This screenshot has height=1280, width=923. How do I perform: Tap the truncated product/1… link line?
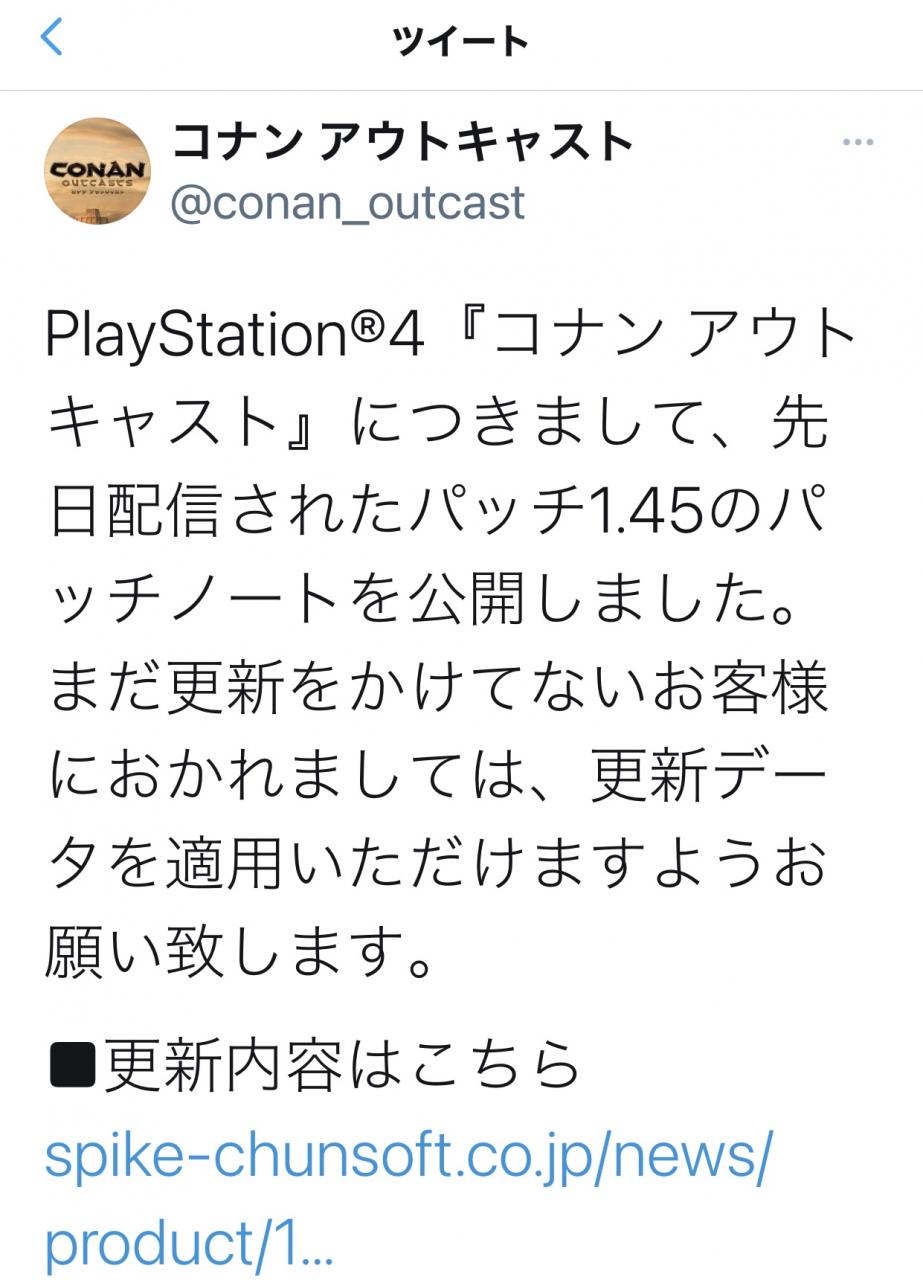[x=190, y=1245]
